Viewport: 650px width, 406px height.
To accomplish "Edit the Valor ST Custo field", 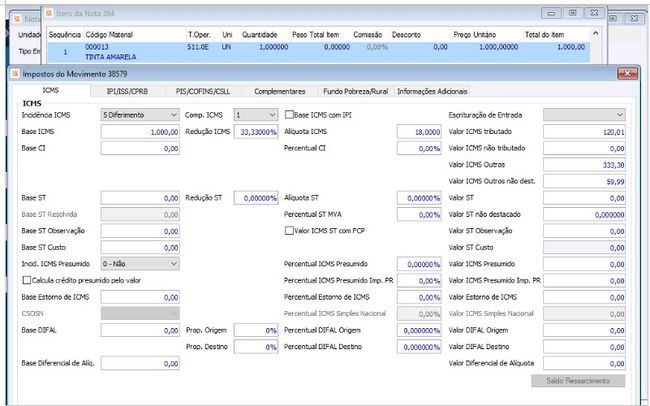I will (x=584, y=248).
